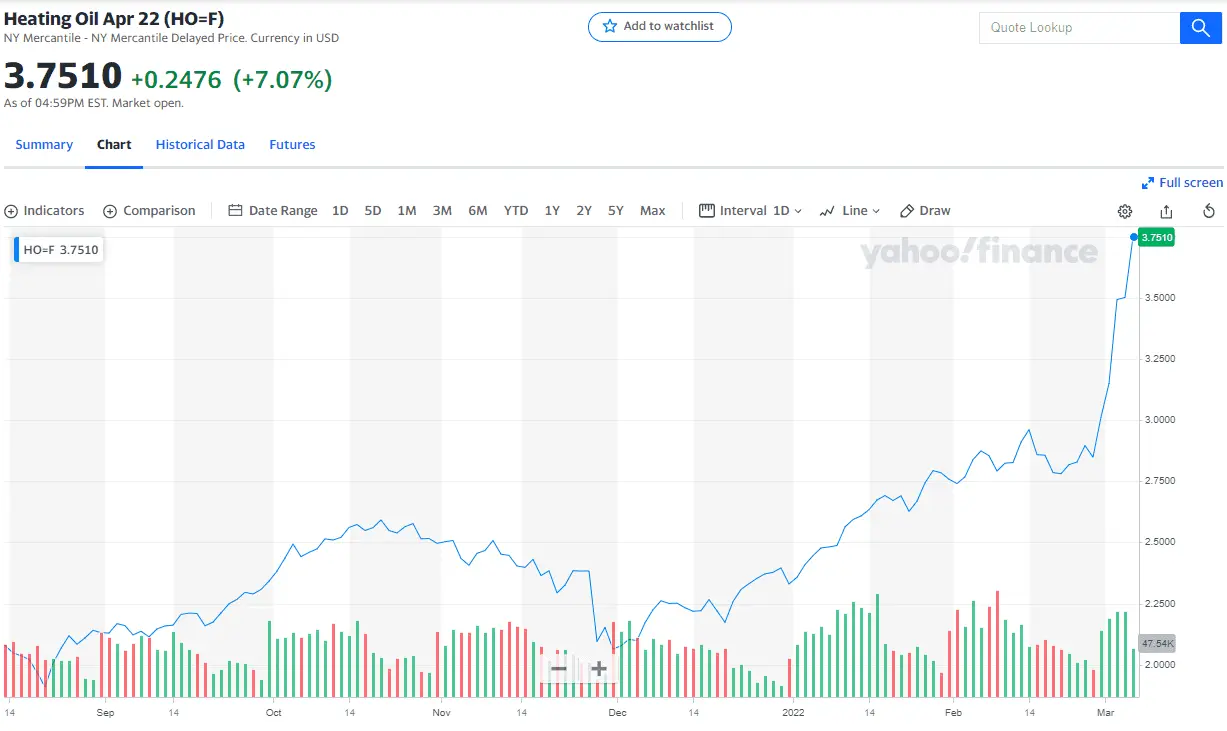Open chart settings gear icon

coord(1125,211)
